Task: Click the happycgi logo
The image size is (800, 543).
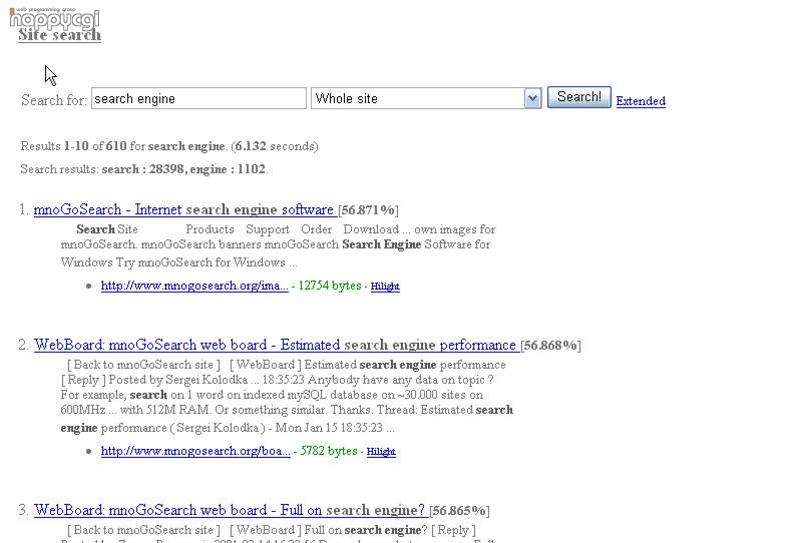Action: point(54,18)
